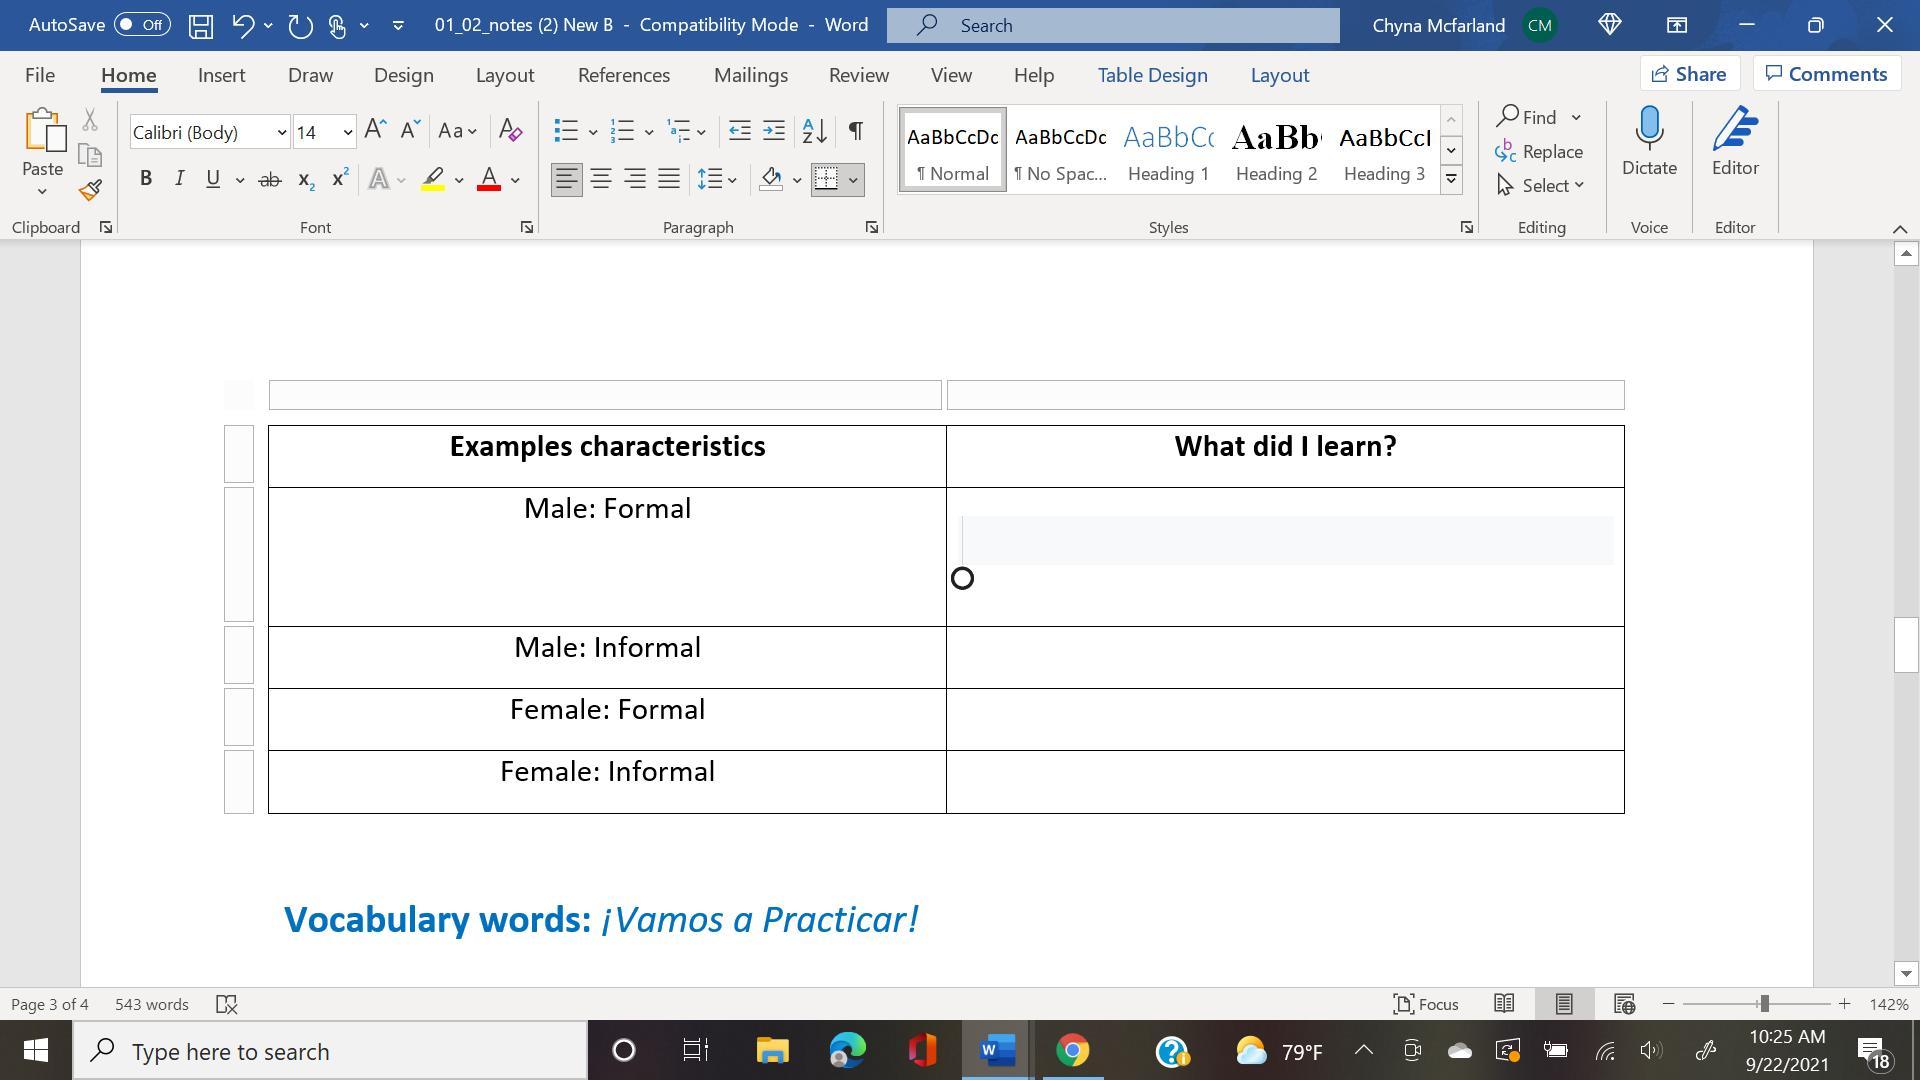Expand the font size dropdown
The height and width of the screenshot is (1080, 1920).
(x=347, y=132)
